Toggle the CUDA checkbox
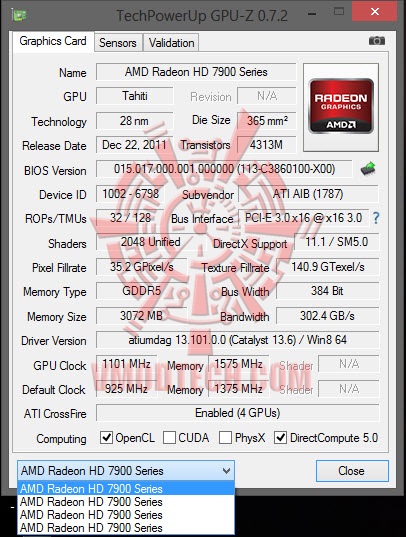Screen dimensions: 406x537 coord(169,437)
